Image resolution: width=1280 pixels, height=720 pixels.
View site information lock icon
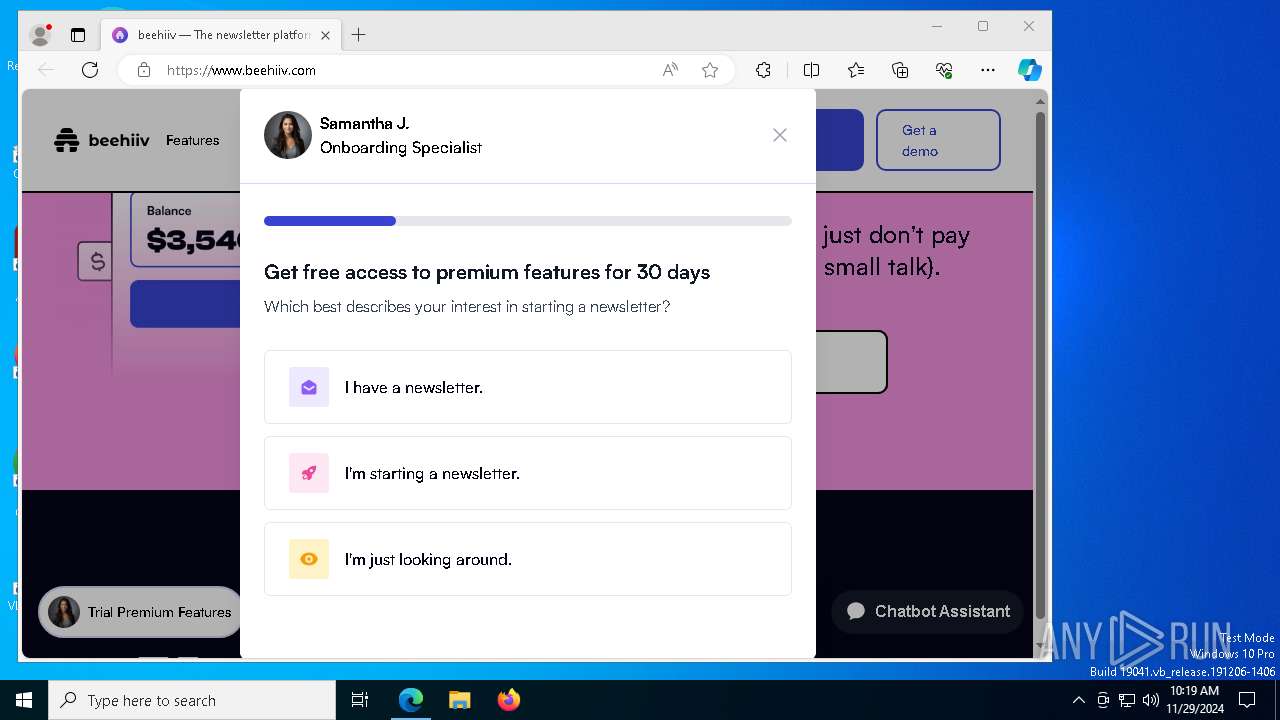click(x=144, y=70)
